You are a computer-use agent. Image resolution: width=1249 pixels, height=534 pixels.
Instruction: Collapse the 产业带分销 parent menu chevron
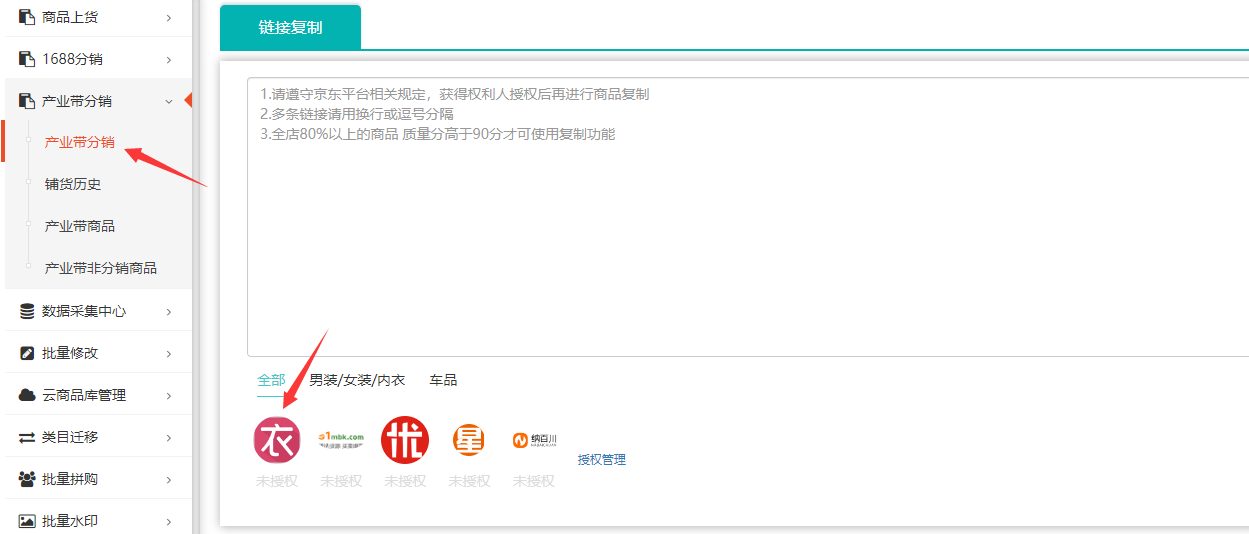169,101
